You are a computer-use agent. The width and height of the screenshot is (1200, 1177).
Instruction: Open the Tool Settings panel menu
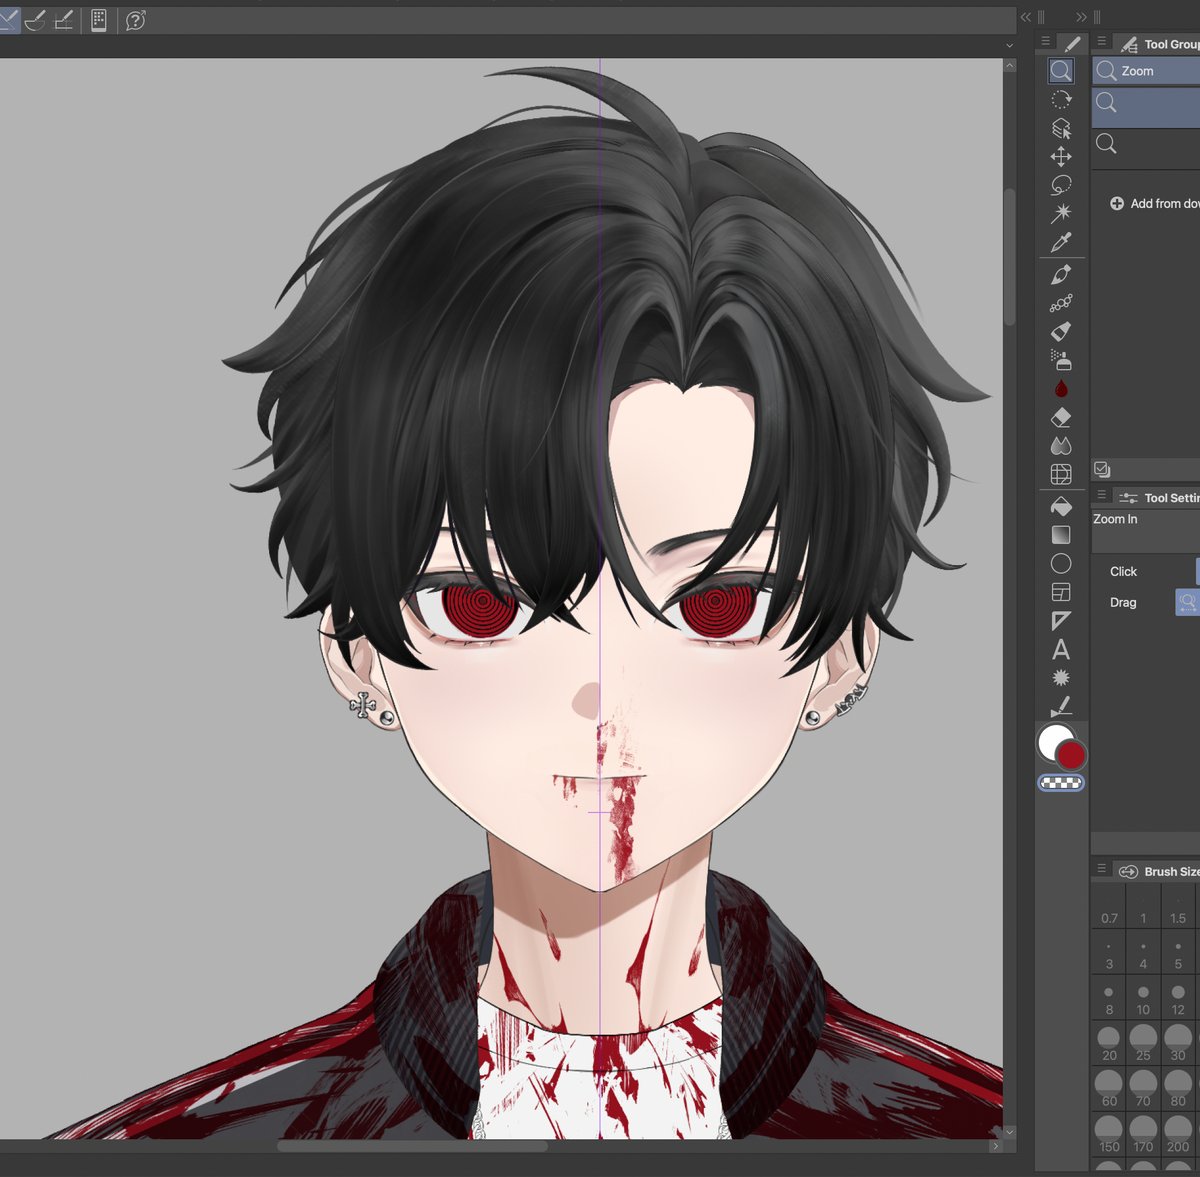1101,496
